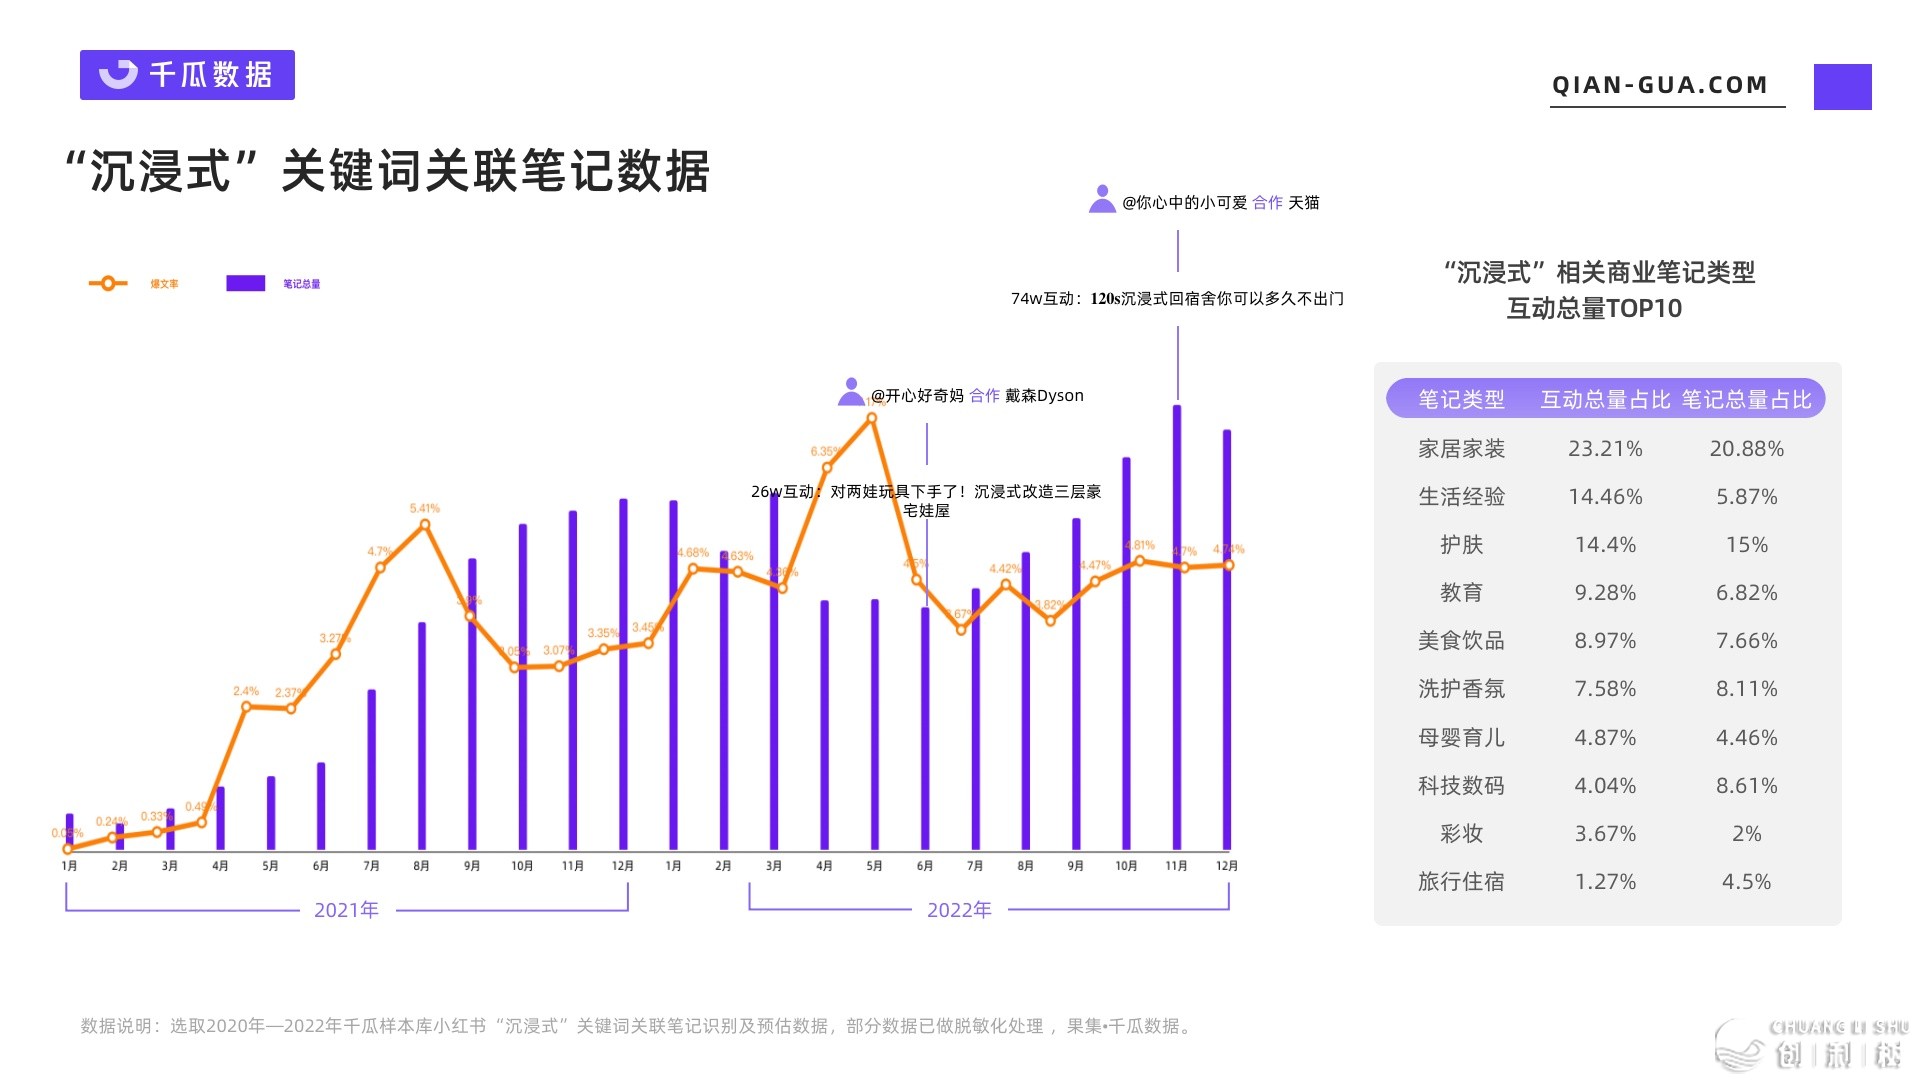Click user avatar icon beside @你心中的小可爱

(x=1102, y=199)
